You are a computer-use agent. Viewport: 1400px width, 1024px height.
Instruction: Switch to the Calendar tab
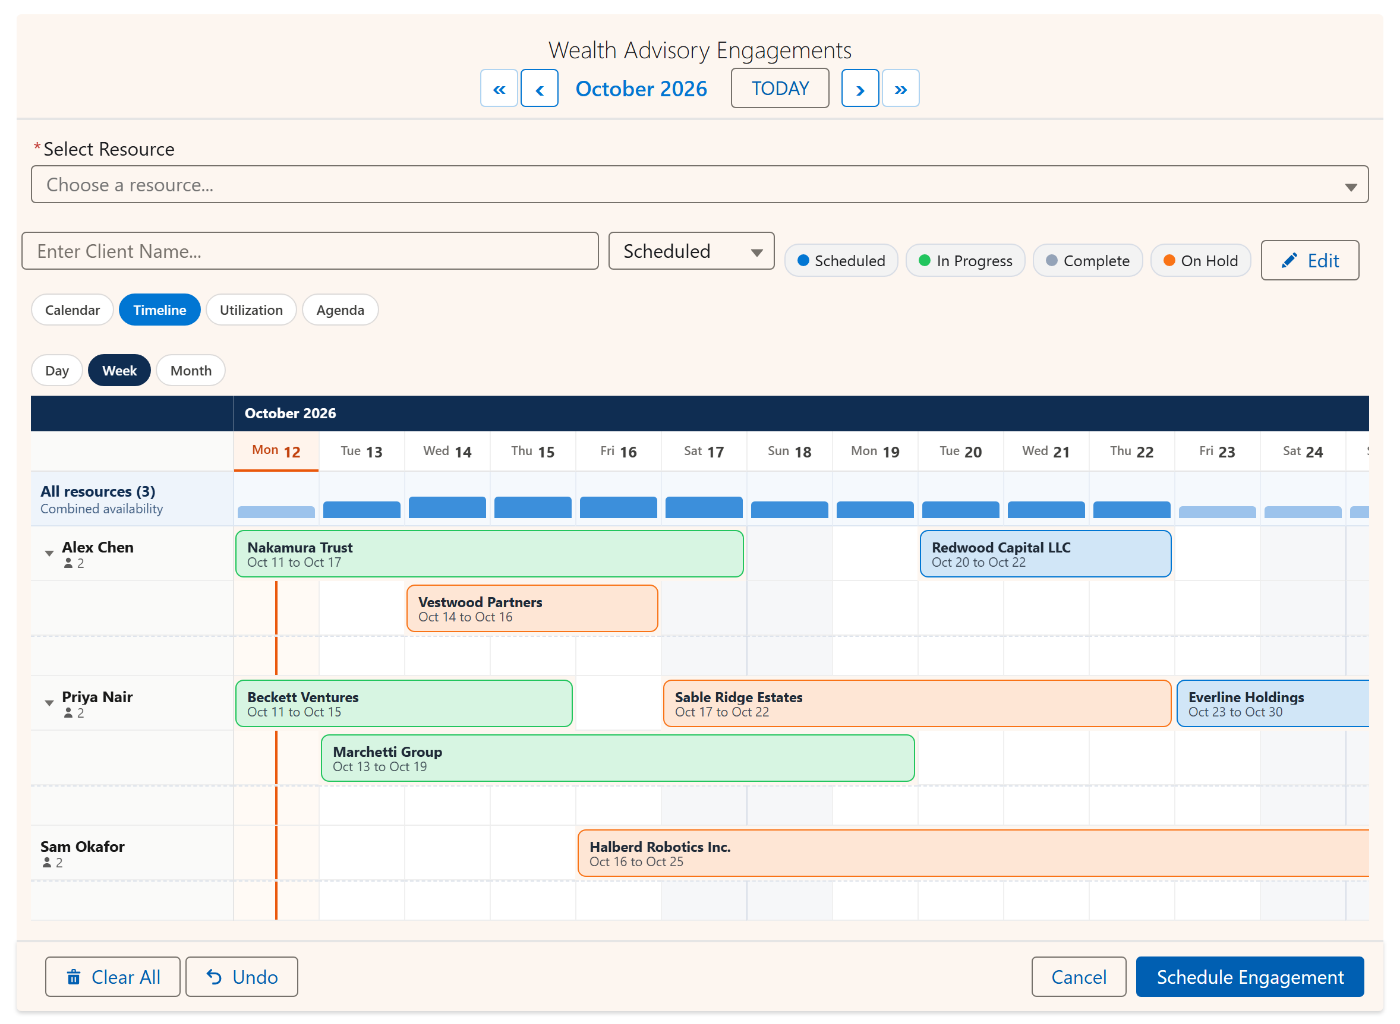coord(73,310)
